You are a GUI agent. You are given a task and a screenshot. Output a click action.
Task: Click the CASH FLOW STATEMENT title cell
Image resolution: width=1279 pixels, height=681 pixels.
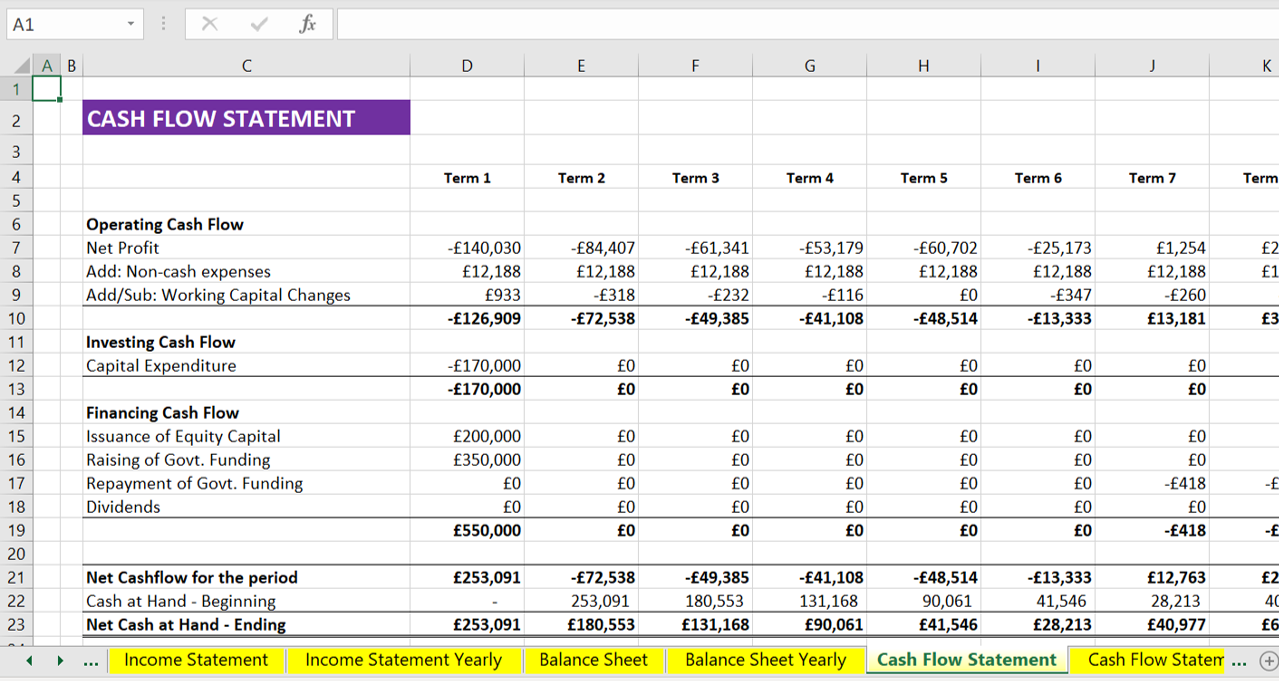point(246,118)
